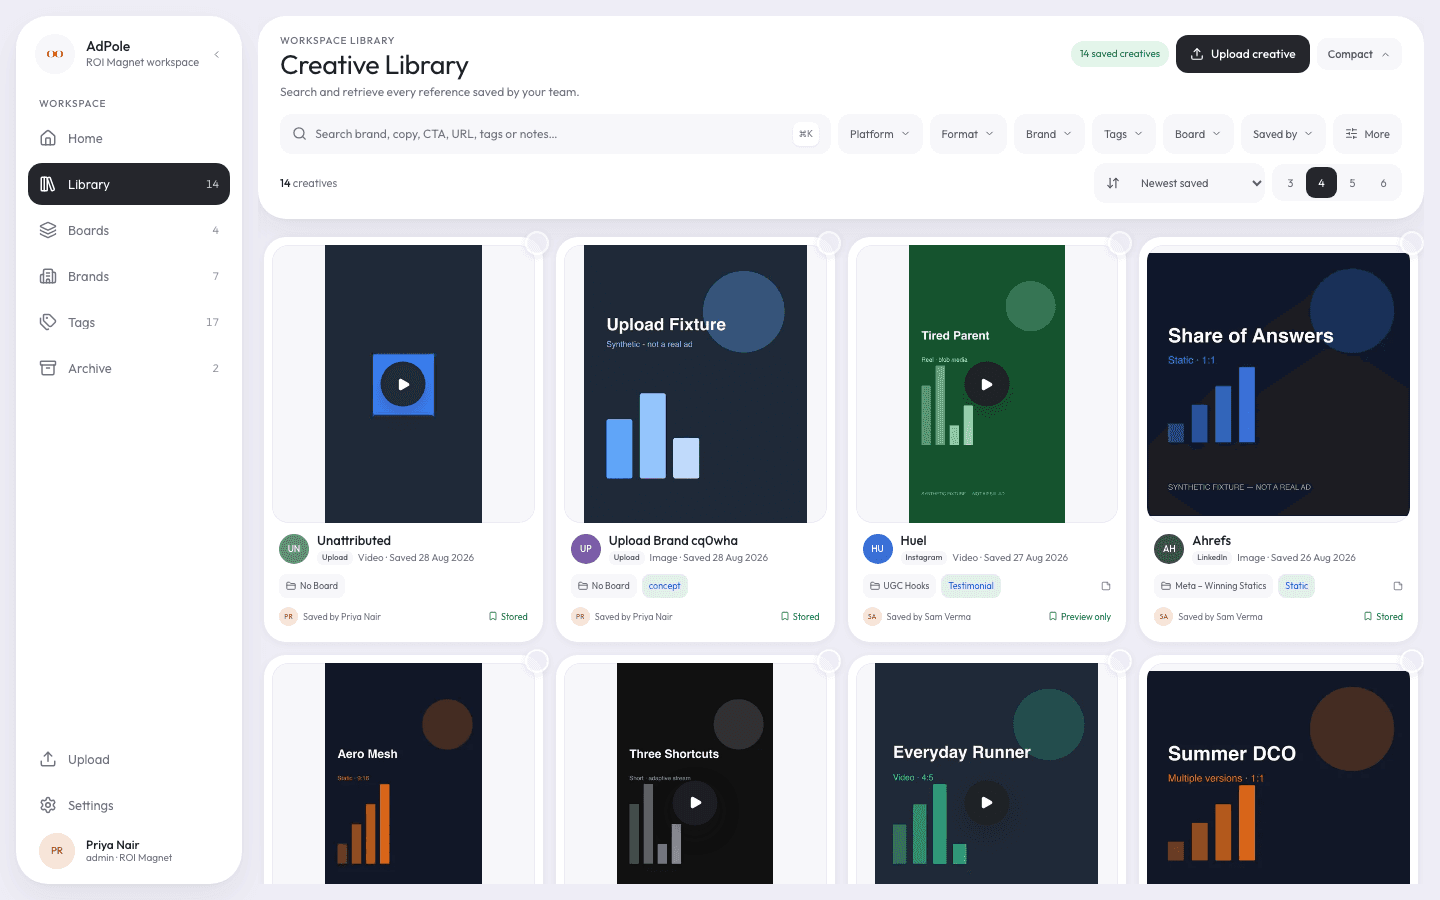Screen dimensions: 1440x900
Task: Go to Home in the sidebar
Action: point(129,139)
